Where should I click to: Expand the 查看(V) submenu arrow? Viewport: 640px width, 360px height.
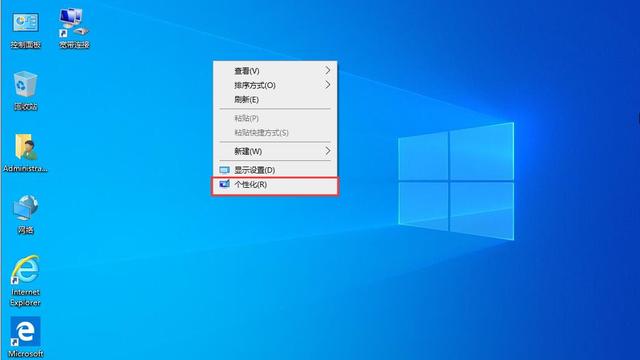coord(328,71)
